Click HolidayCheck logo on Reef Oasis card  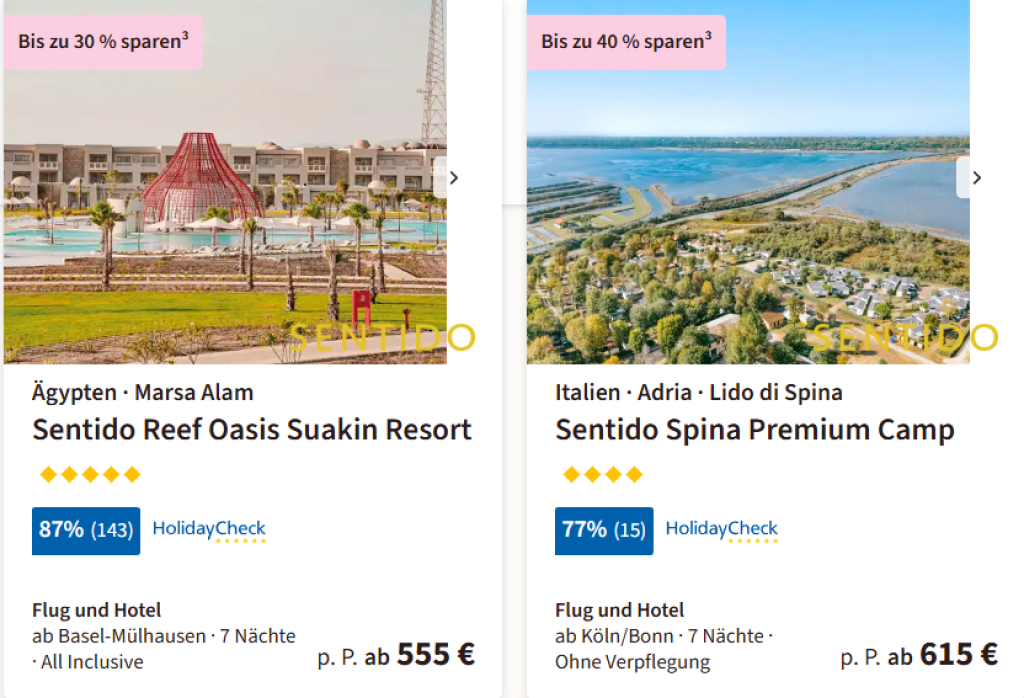[209, 530]
